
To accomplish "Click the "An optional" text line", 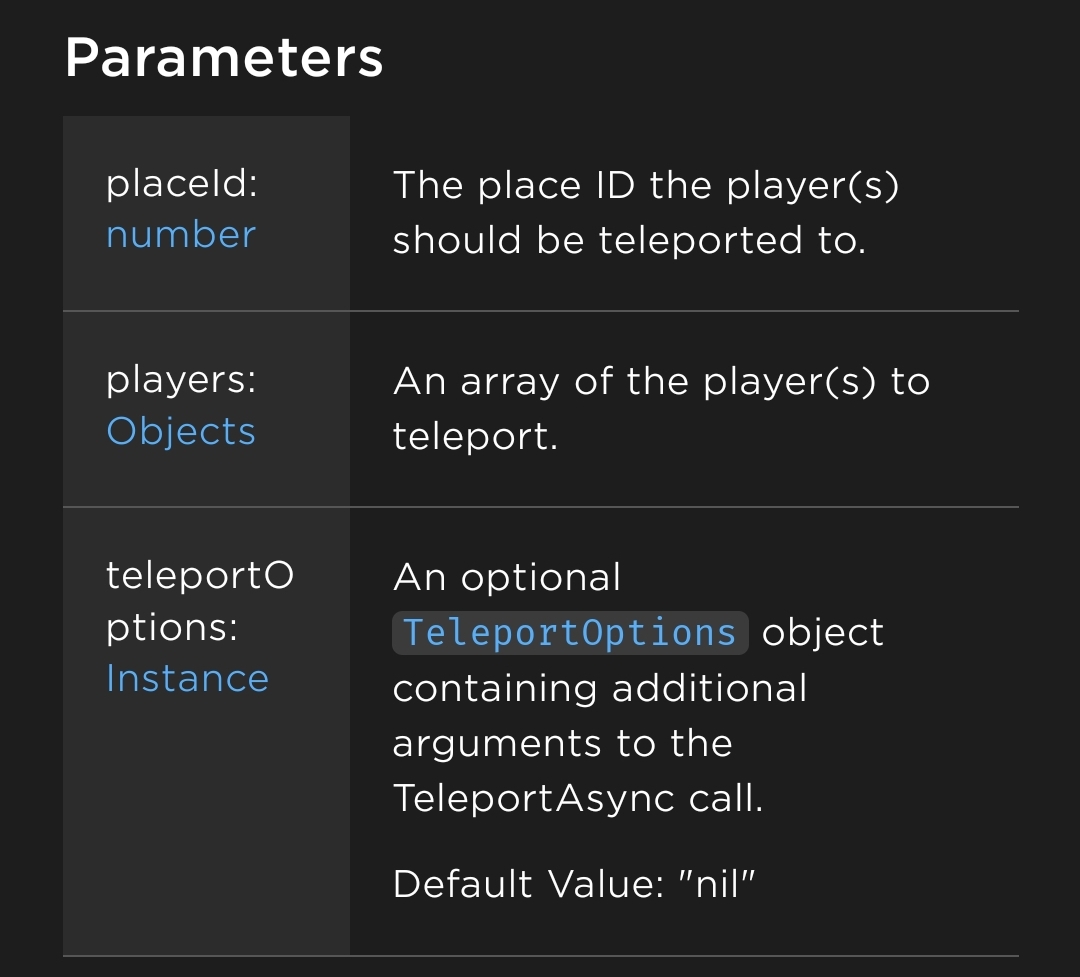I will point(507,577).
